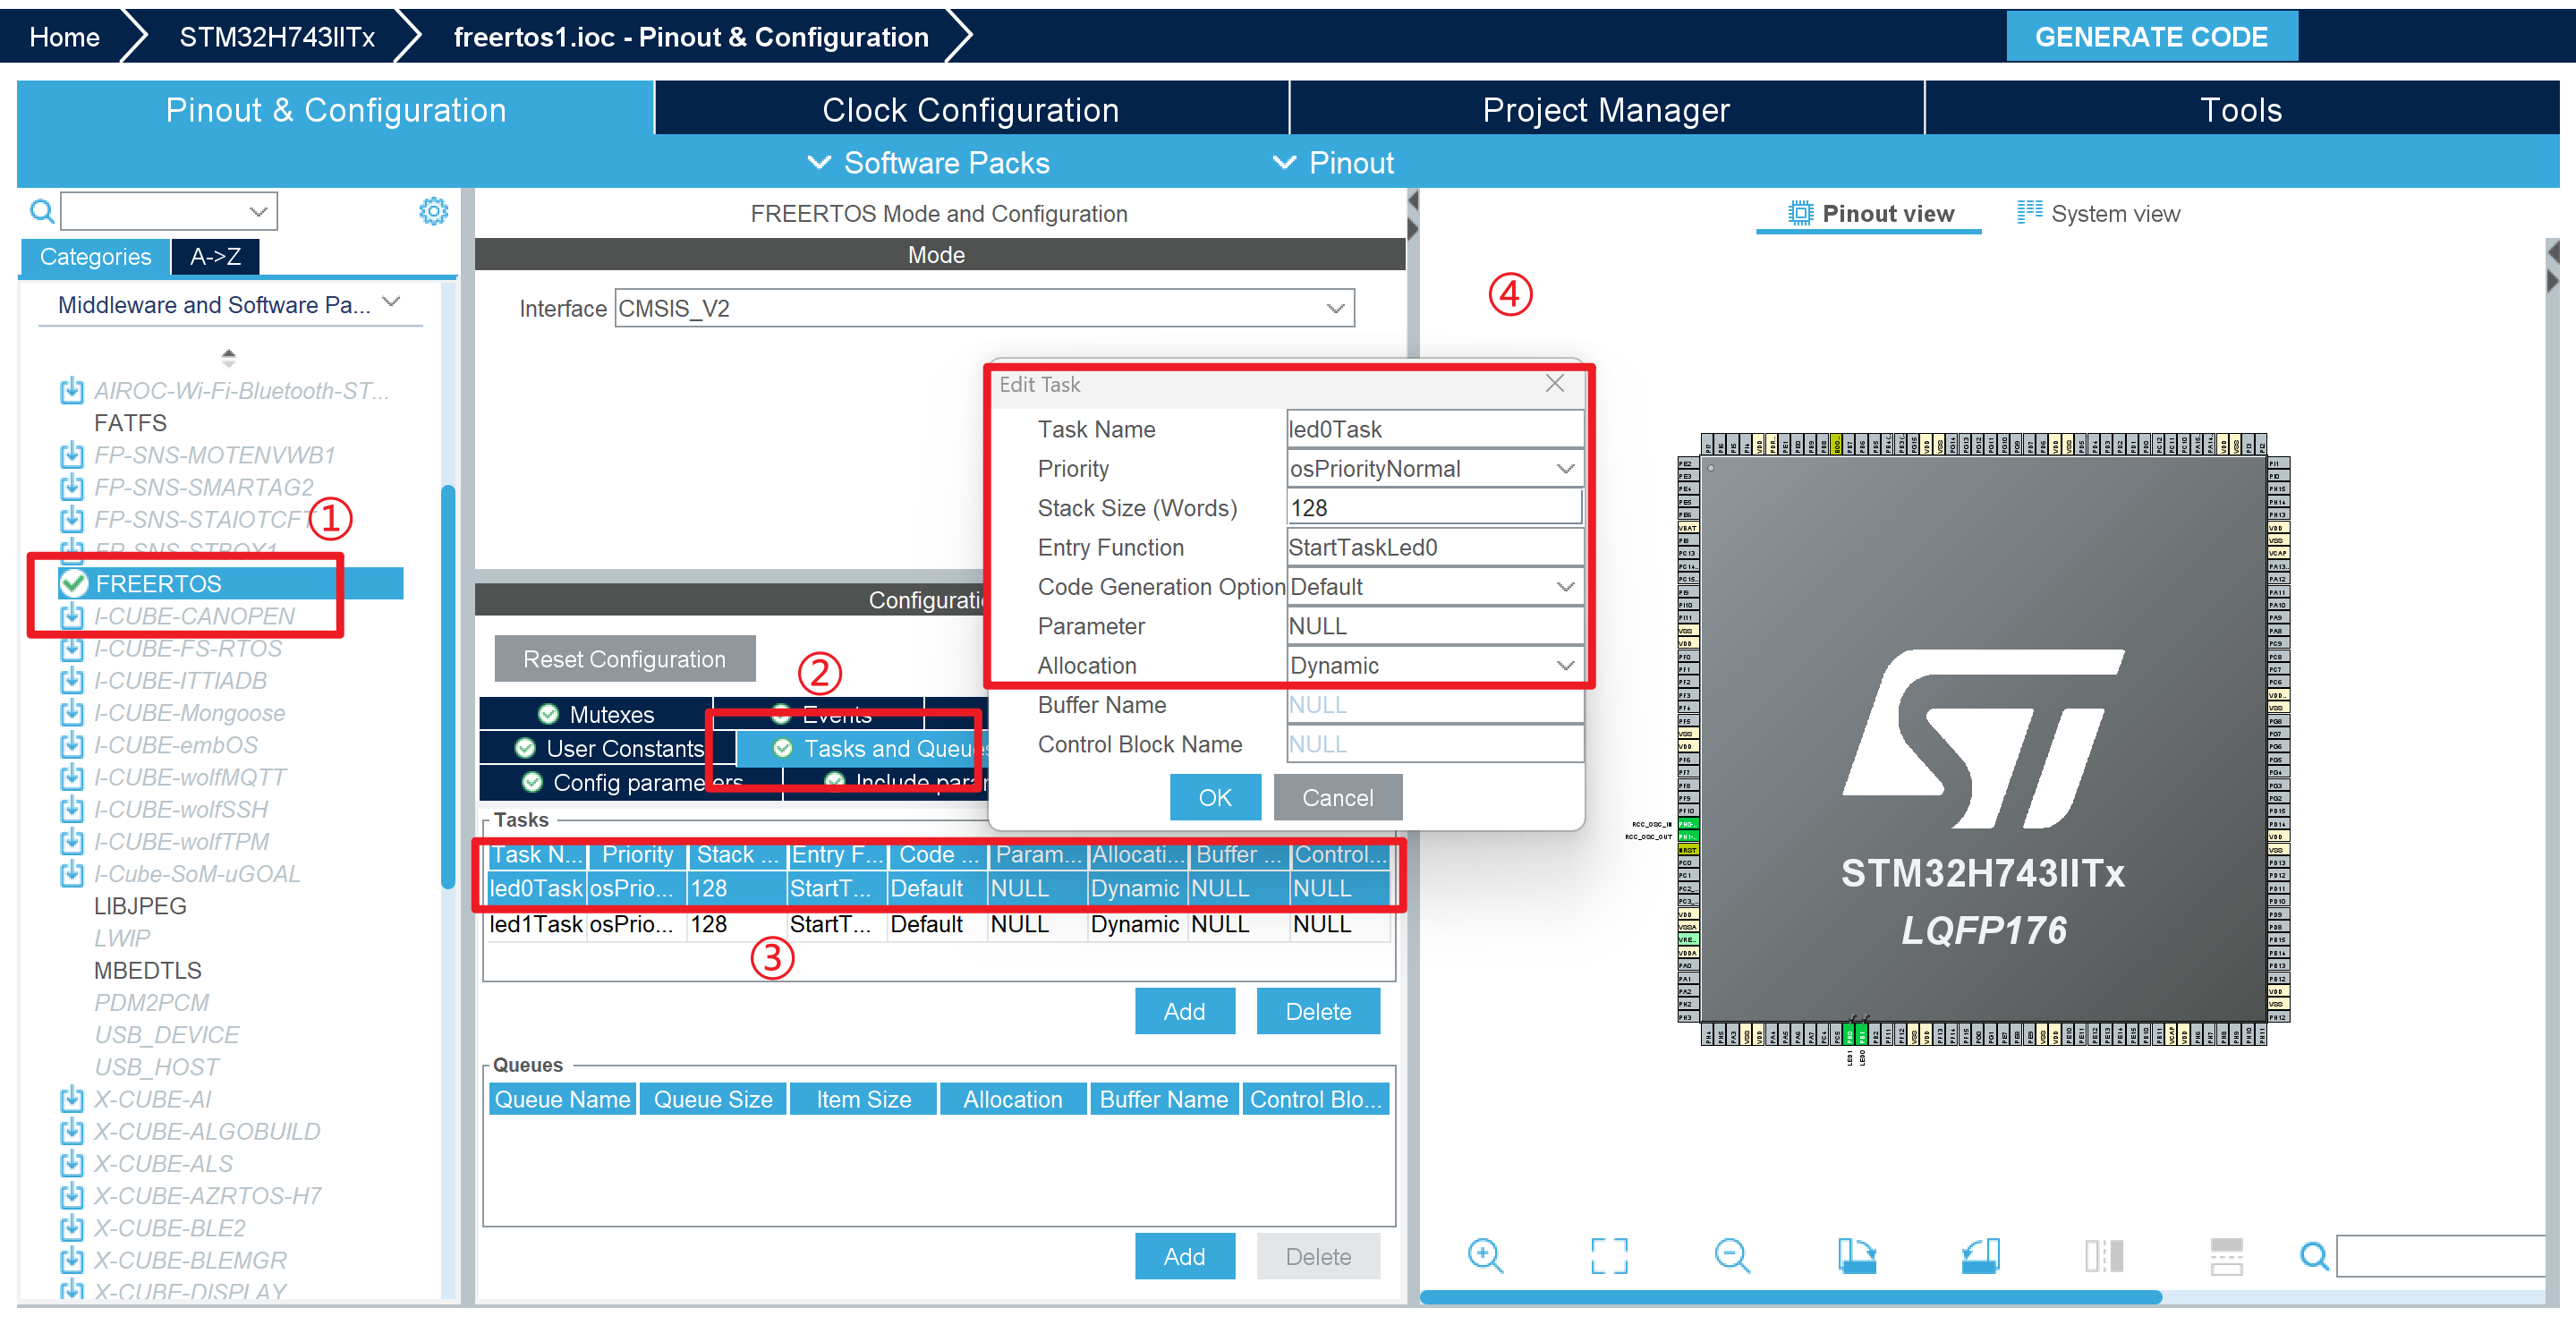Click the green check icon beside FREERTOS

(x=73, y=583)
